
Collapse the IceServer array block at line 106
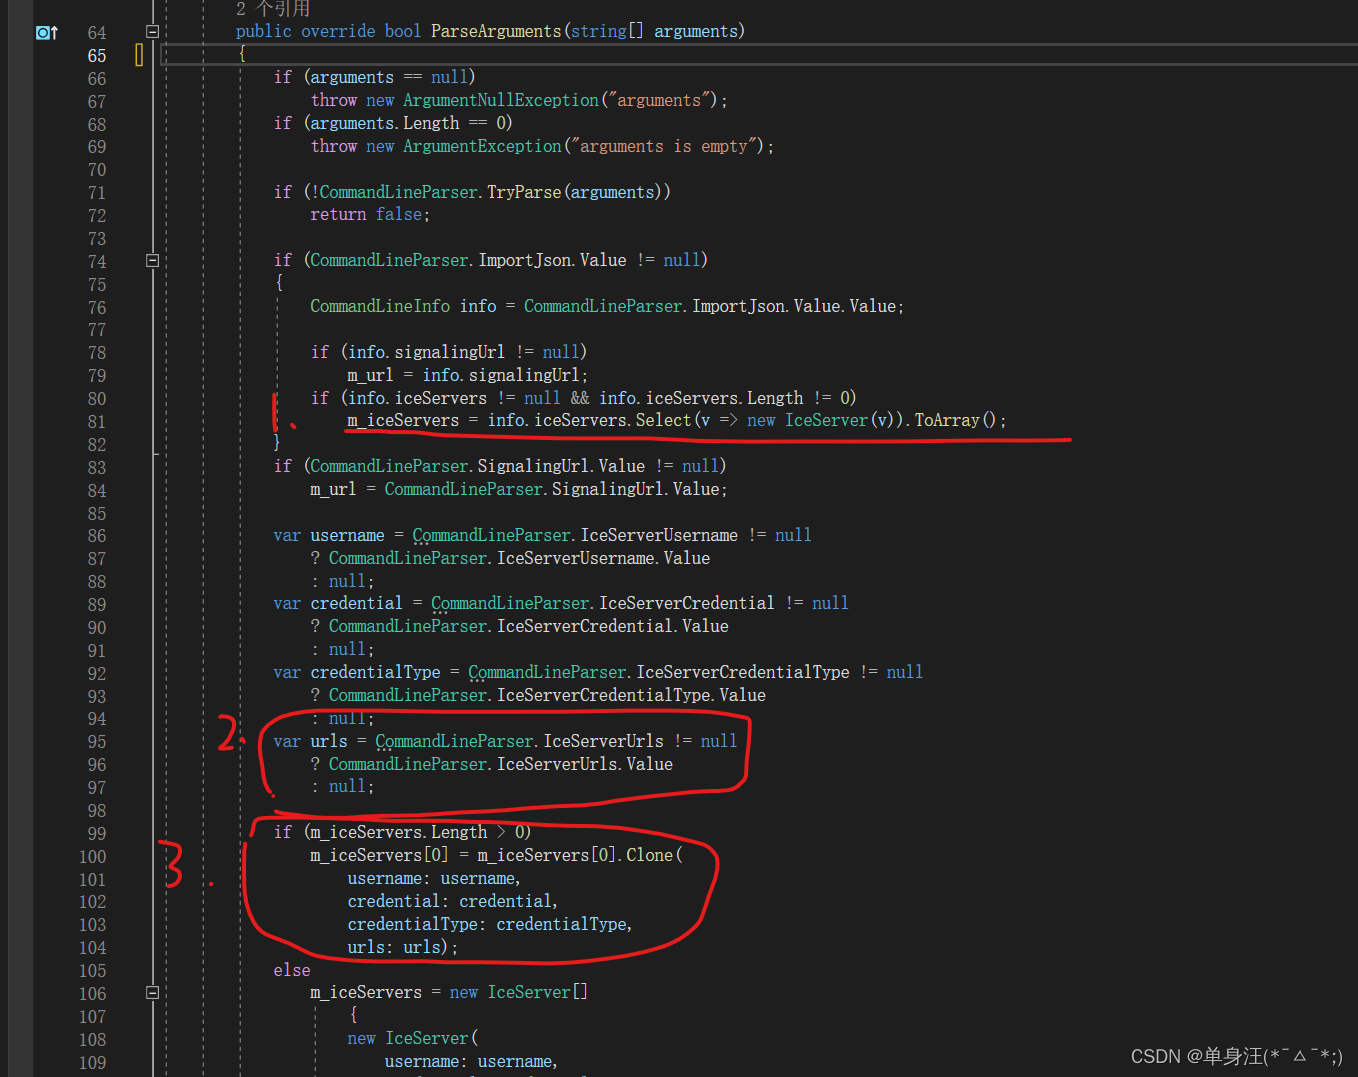[152, 992]
